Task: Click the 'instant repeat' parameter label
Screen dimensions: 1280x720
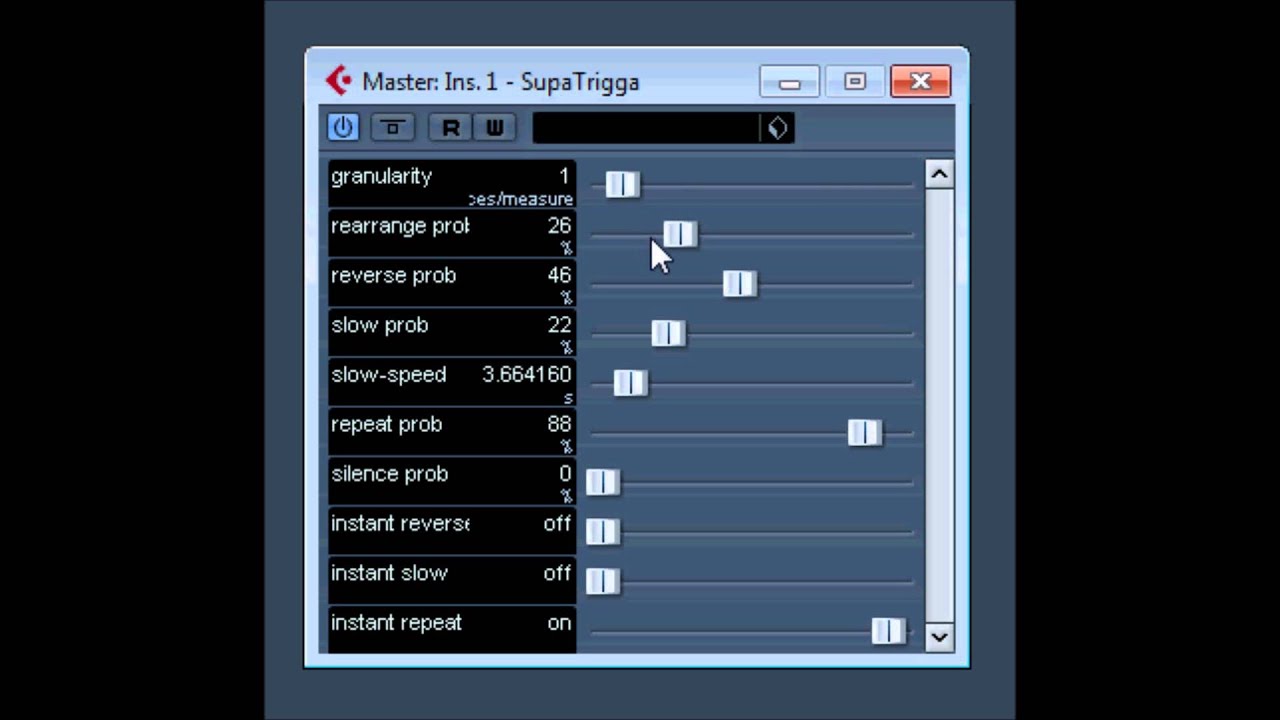Action: tap(396, 623)
